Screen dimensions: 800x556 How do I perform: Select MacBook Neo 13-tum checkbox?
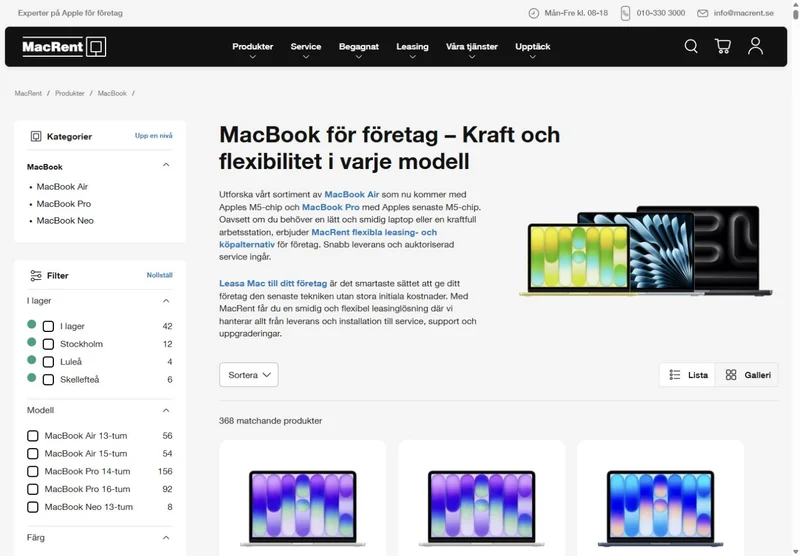(33, 508)
